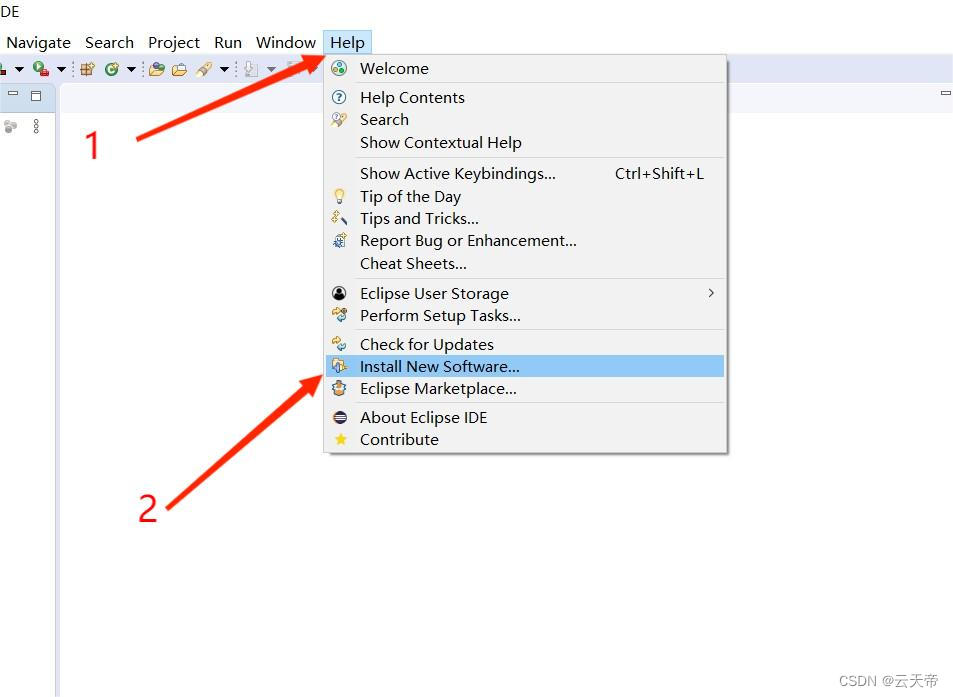Choose Contribute from the Help menu

pos(526,439)
